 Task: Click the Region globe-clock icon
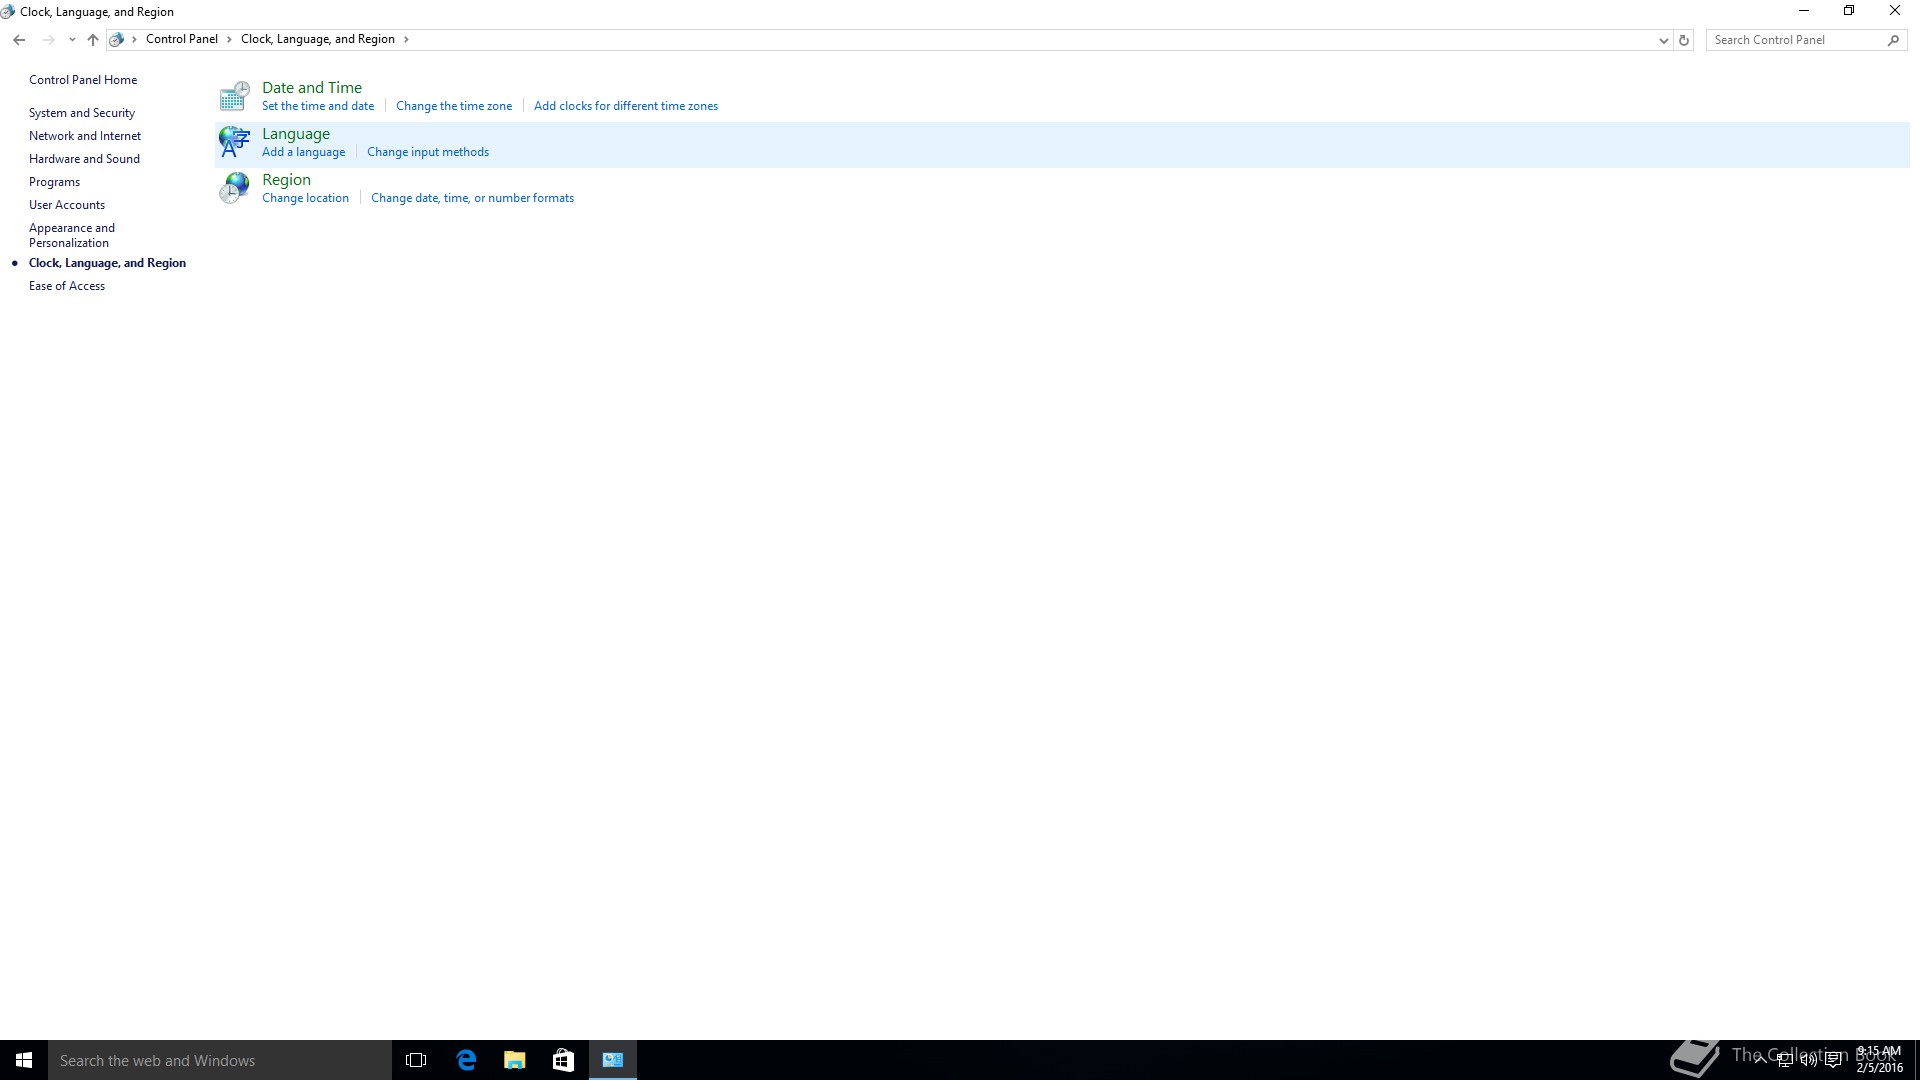click(234, 188)
